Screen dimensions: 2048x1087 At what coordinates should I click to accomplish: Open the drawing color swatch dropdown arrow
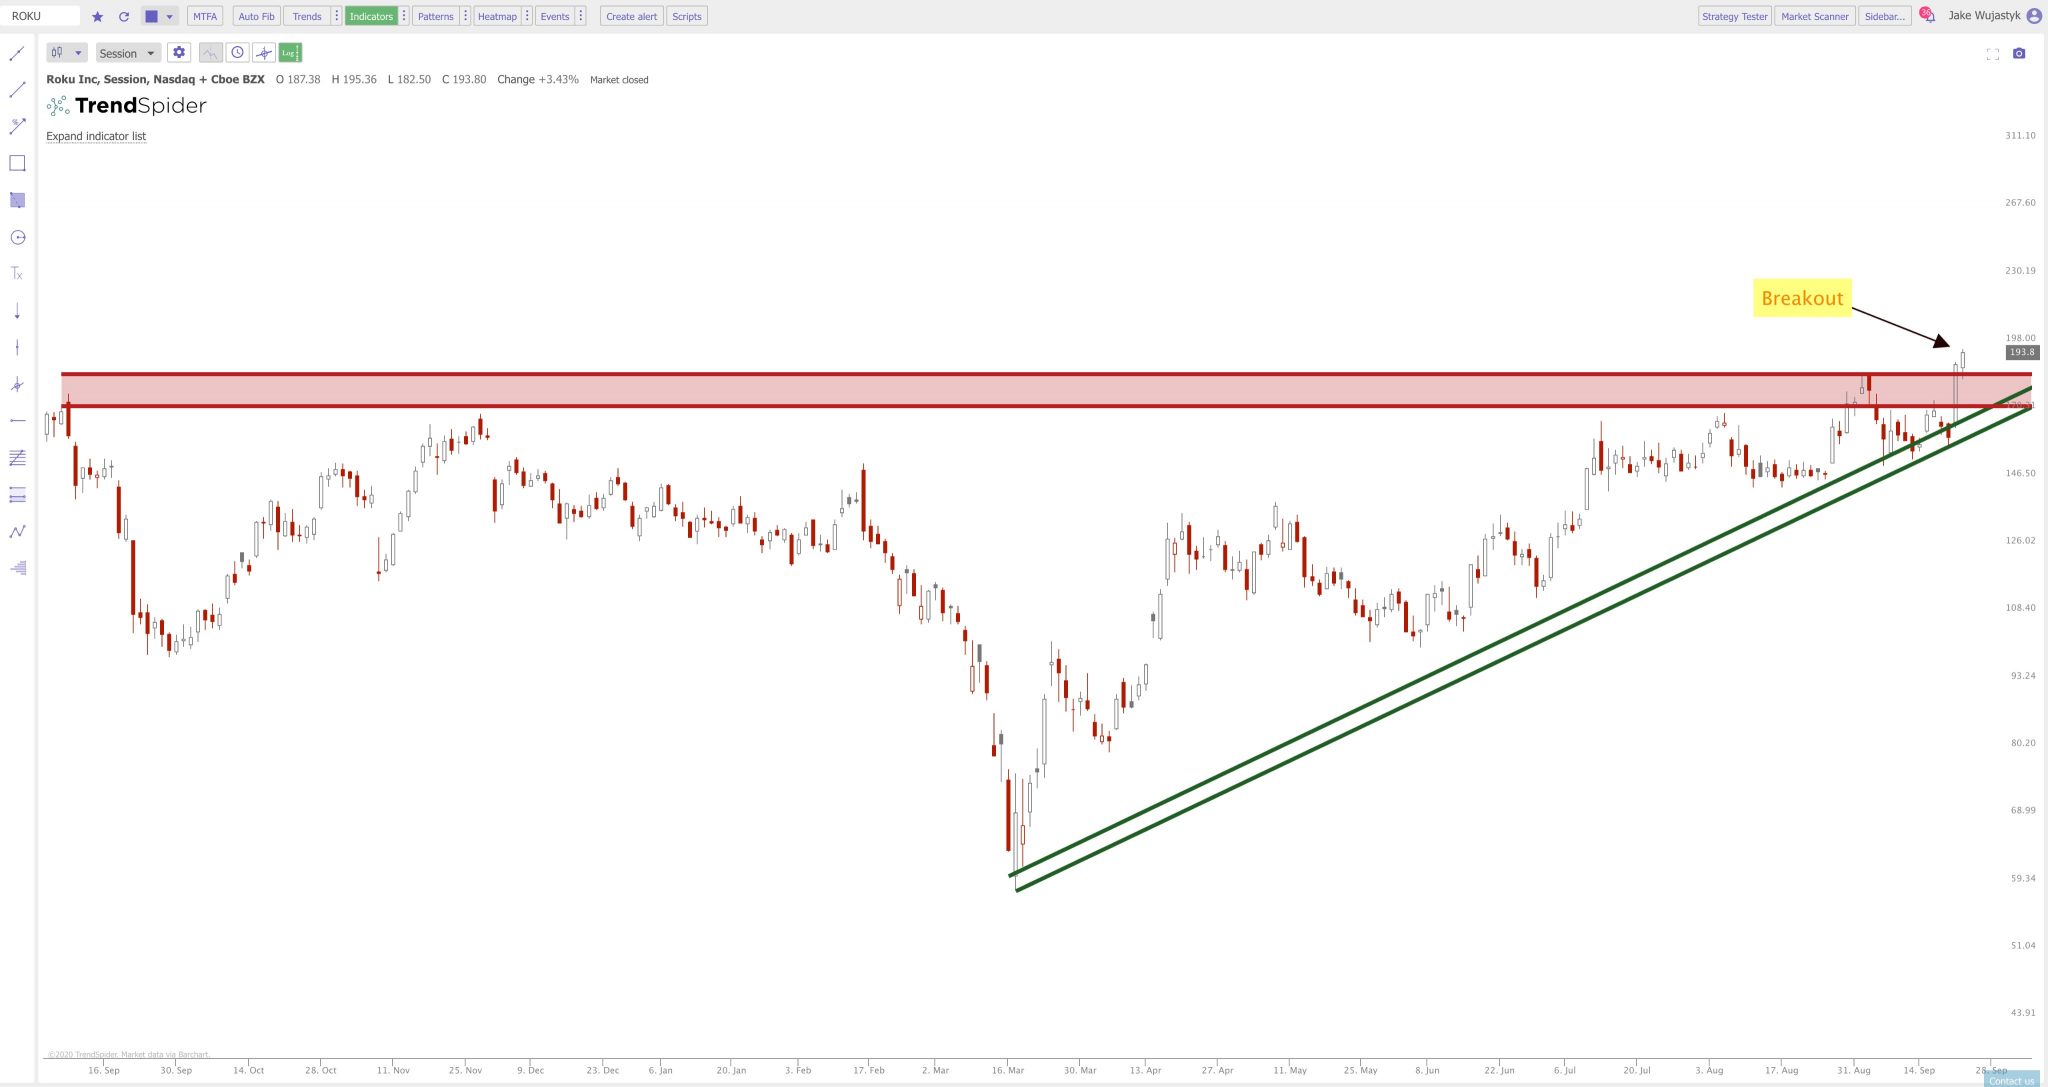point(169,16)
